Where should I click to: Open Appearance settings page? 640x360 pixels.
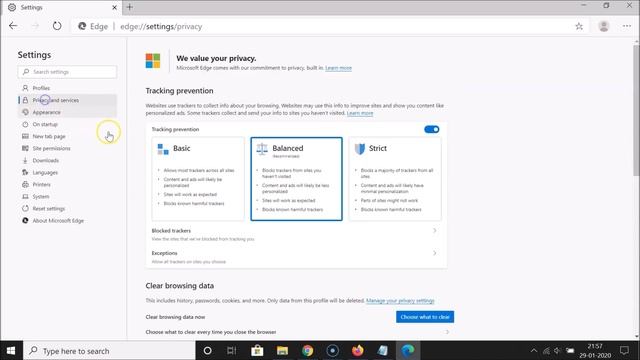coord(67,112)
